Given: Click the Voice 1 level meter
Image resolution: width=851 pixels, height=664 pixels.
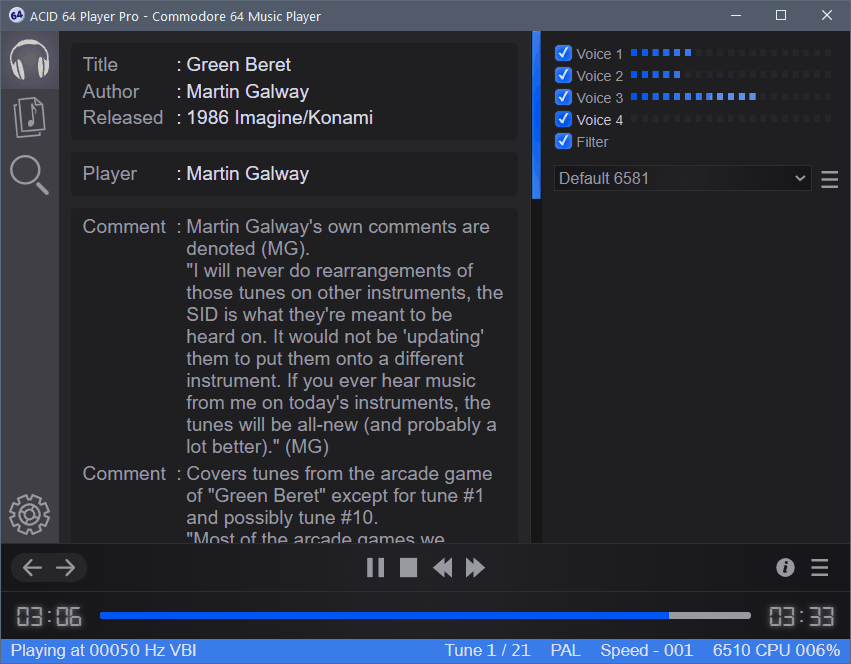Looking at the screenshot, I should tap(731, 53).
